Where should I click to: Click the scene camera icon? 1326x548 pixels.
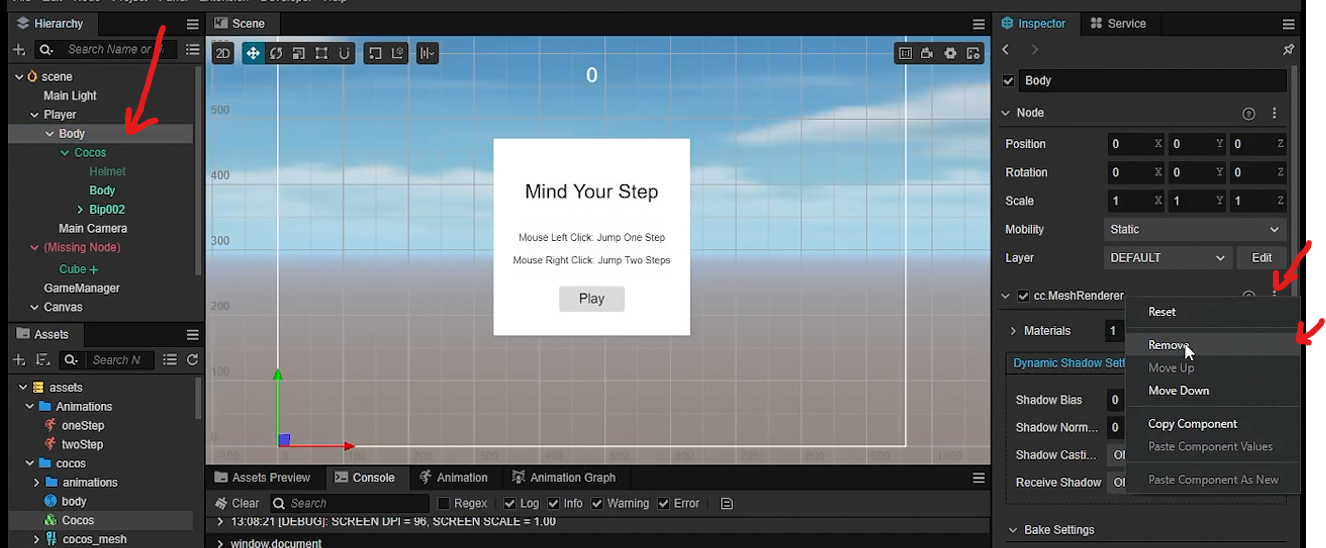[927, 53]
